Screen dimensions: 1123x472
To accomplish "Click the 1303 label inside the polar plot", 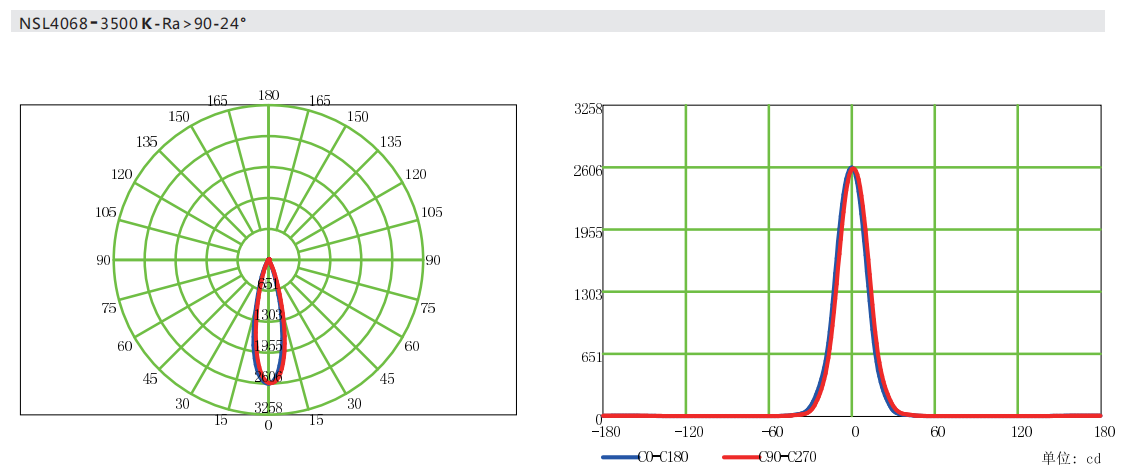I will click(x=269, y=314).
